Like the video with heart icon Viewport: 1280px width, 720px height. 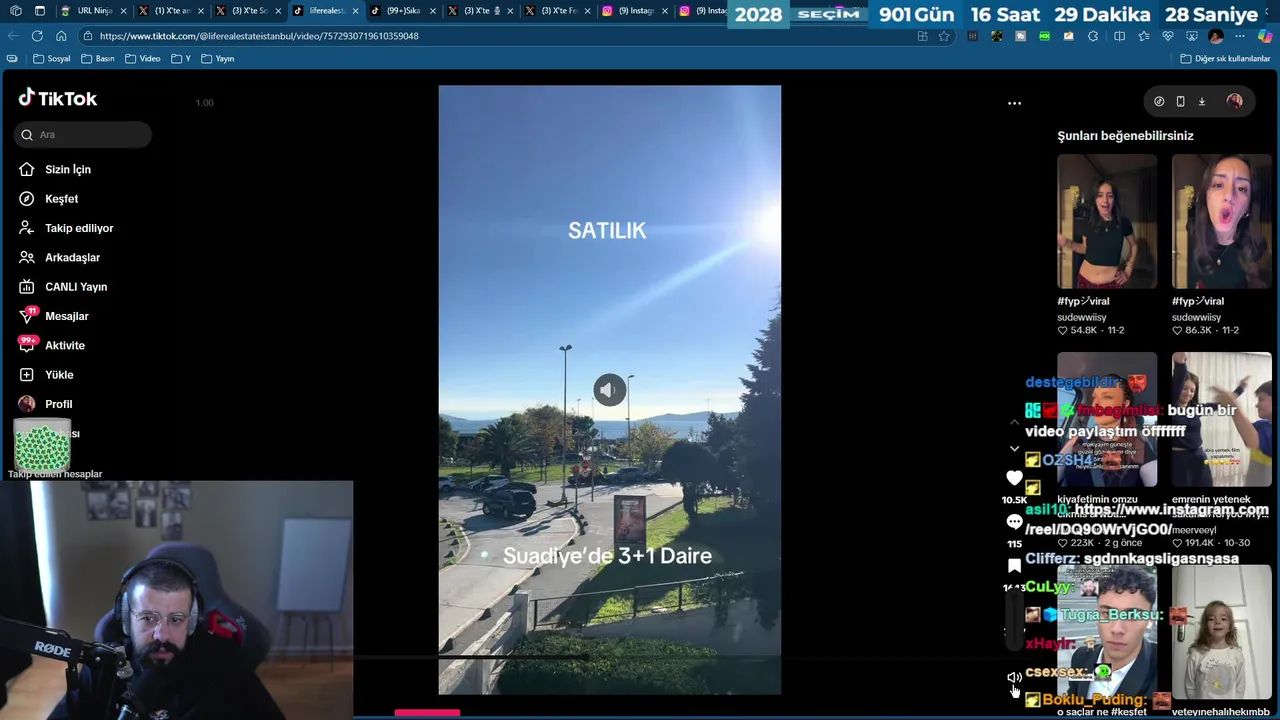(1014, 479)
